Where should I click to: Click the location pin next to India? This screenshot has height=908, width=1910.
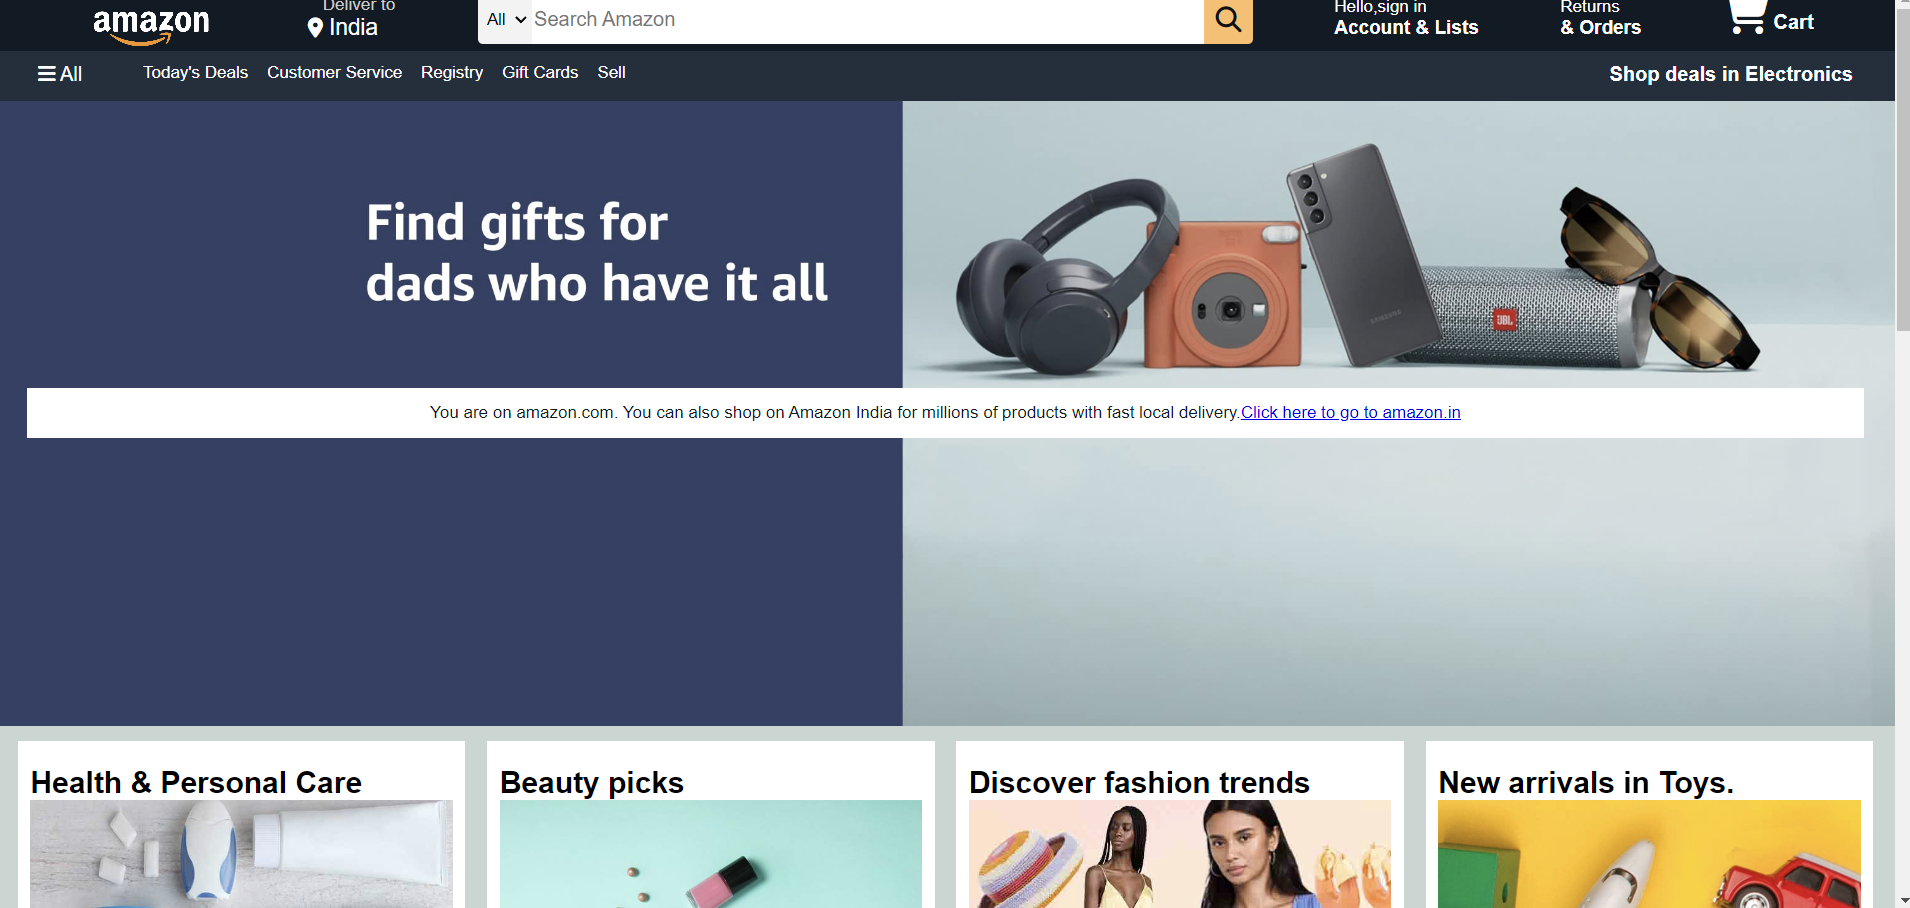315,28
